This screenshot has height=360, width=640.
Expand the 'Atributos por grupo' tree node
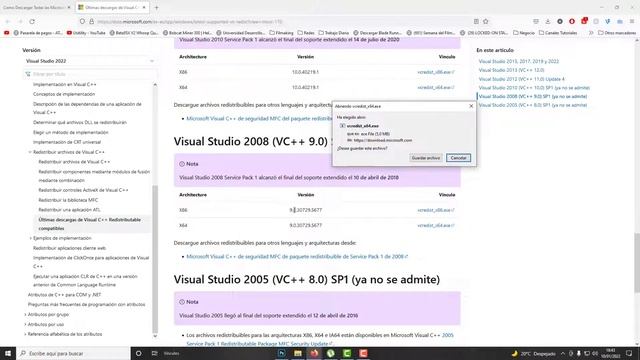coord(25,315)
